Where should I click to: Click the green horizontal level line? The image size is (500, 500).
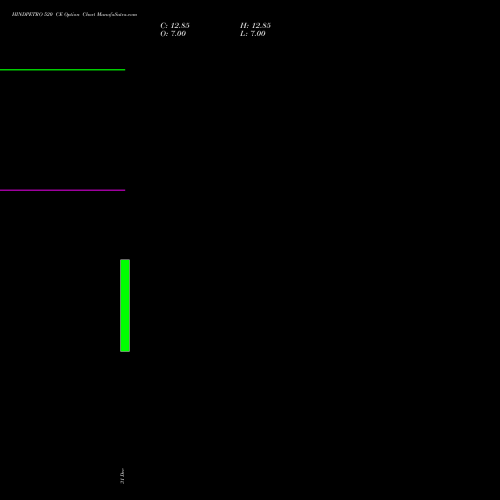coord(63,70)
